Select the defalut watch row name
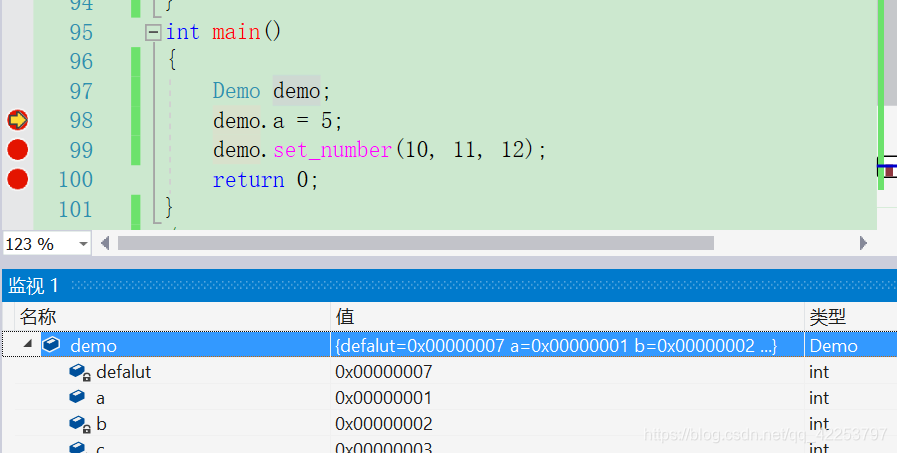Image resolution: width=897 pixels, height=453 pixels. point(124,372)
